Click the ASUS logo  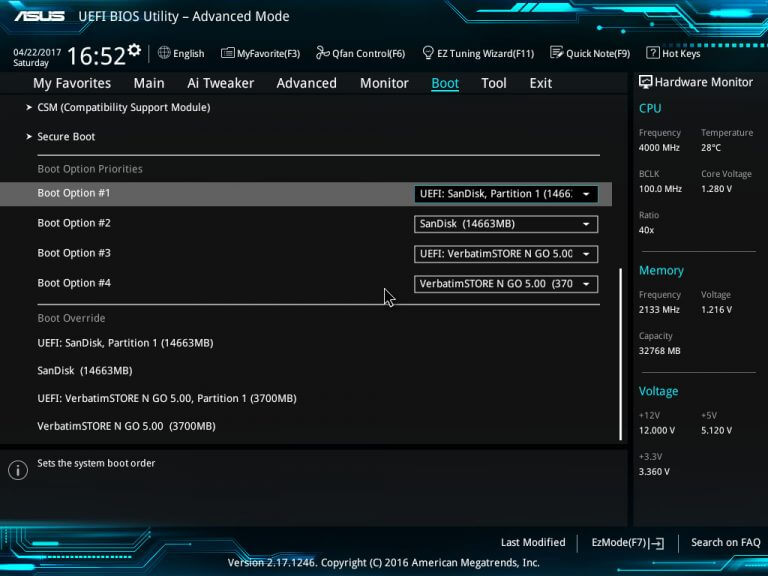pos(39,16)
